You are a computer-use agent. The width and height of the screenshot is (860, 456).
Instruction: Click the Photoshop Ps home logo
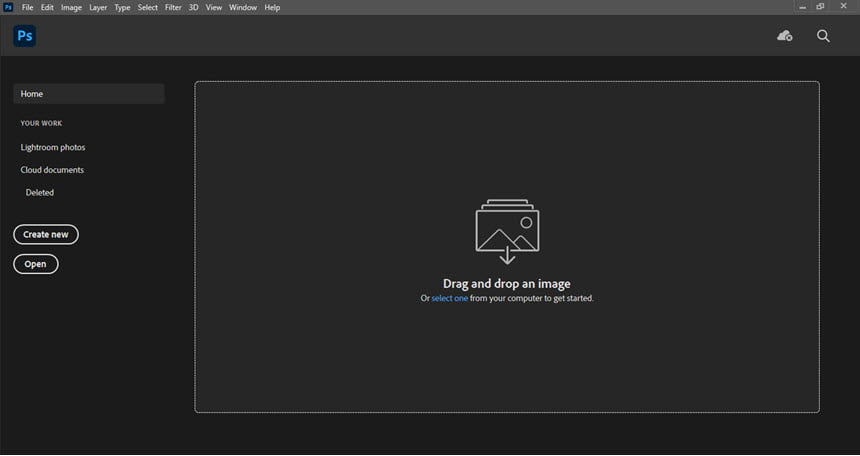25,36
